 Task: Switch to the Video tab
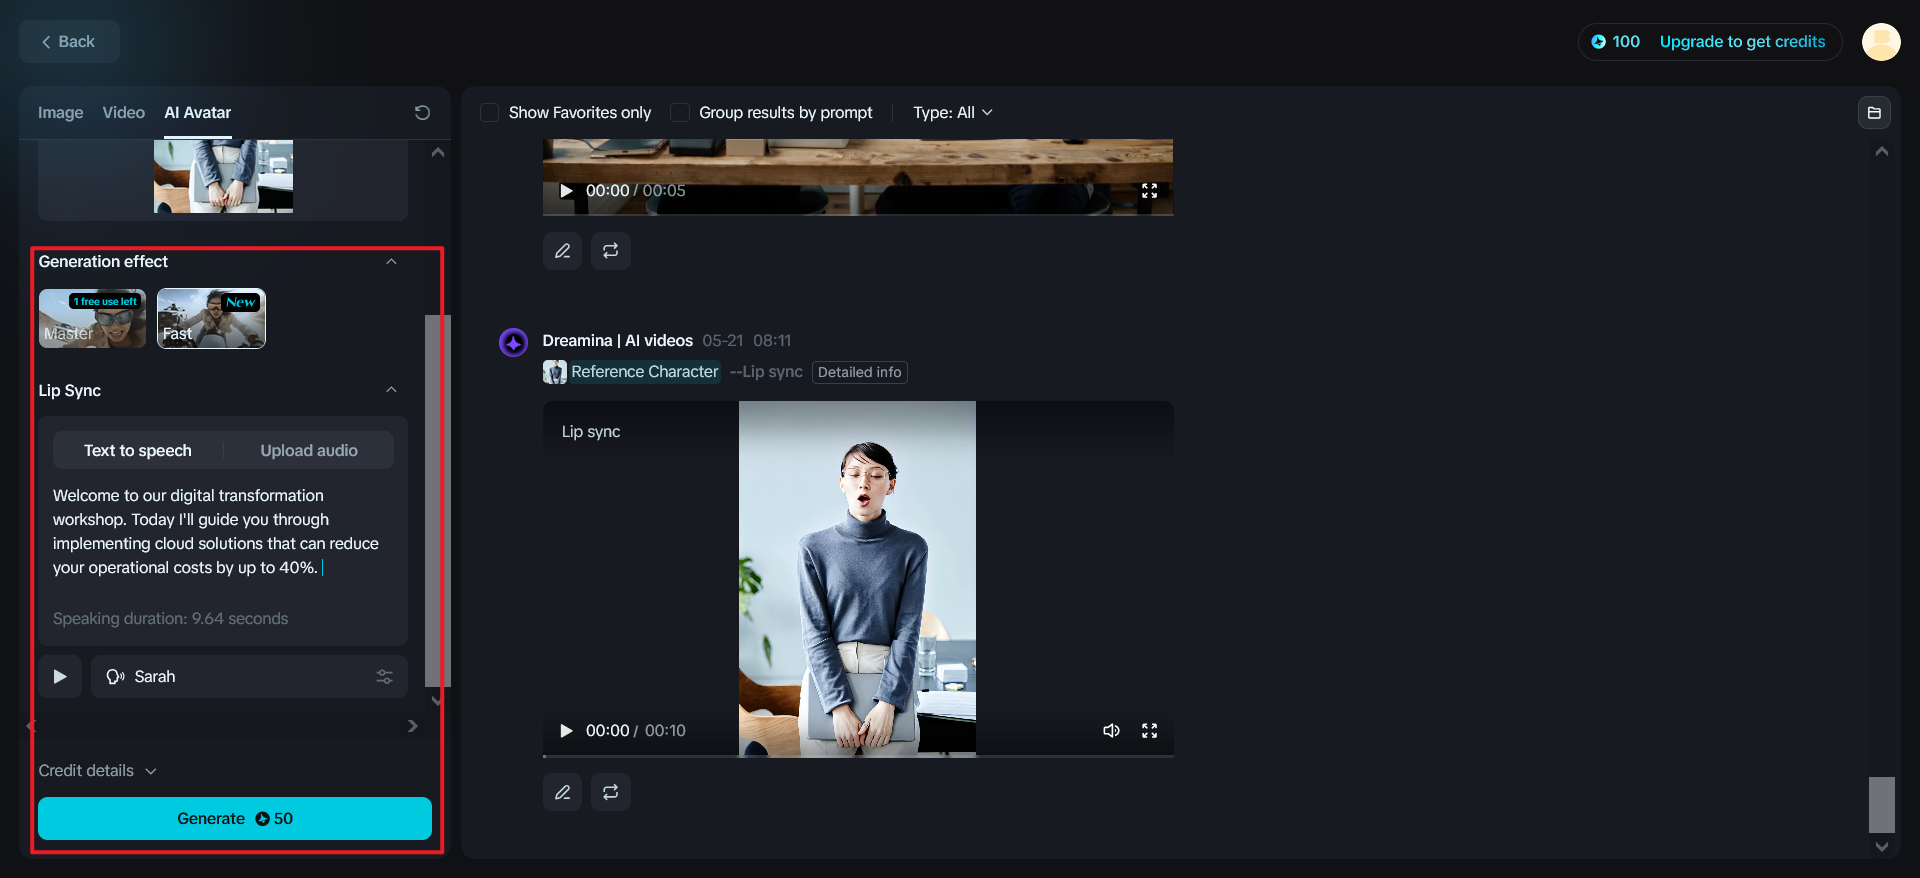click(124, 113)
